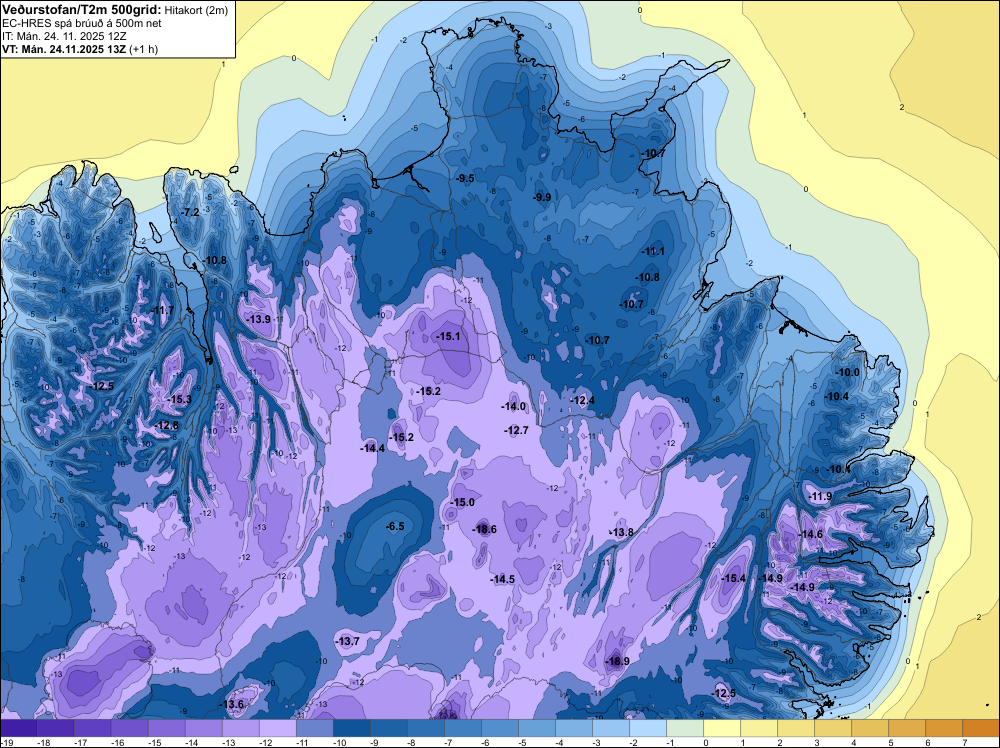Click the bold temperature value "-12.4"
The image size is (1000, 748).
point(582,400)
